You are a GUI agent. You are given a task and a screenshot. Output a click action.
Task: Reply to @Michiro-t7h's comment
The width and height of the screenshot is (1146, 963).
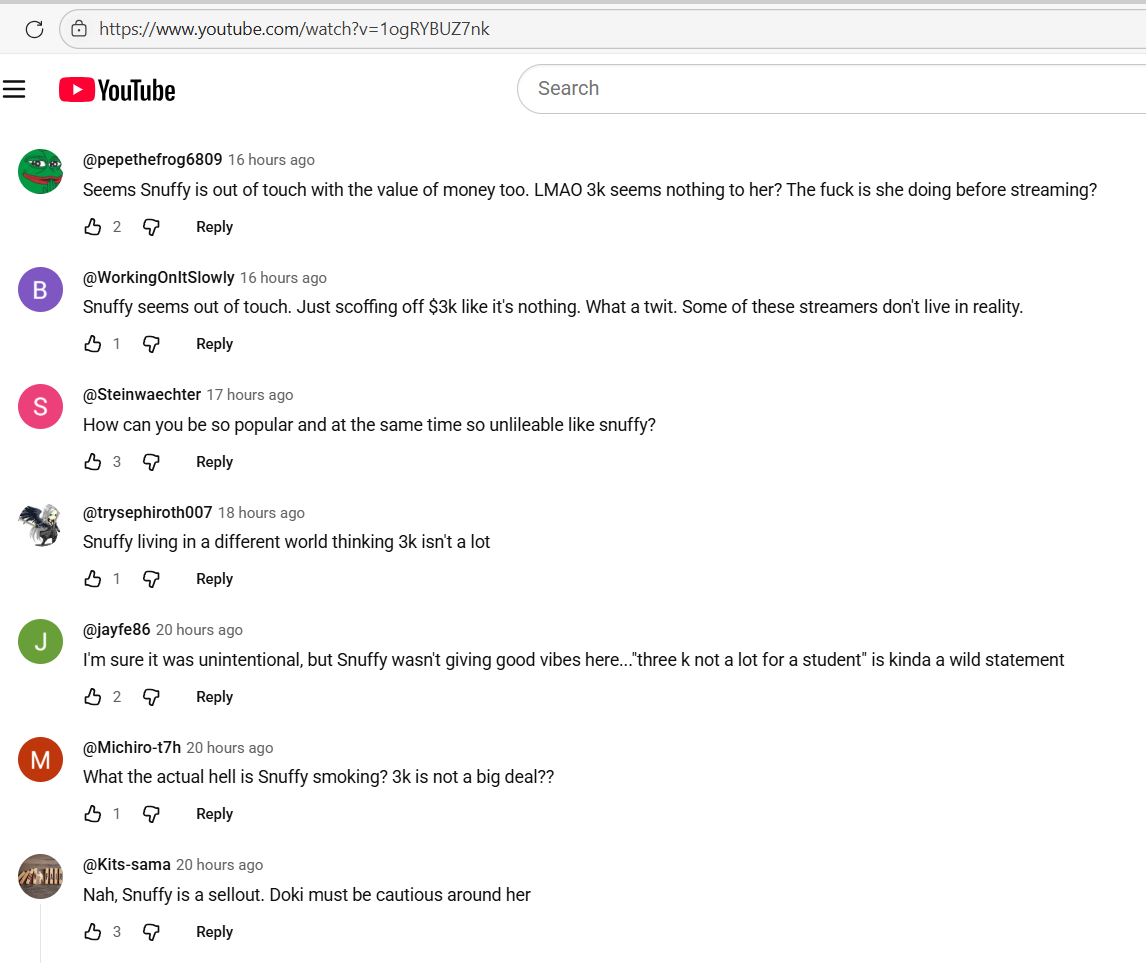214,814
